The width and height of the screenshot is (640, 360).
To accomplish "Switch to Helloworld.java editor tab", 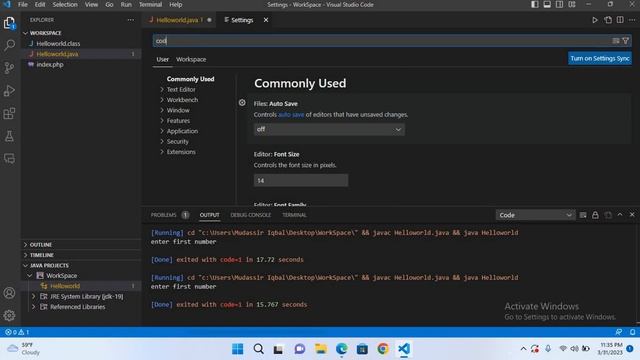I will pyautogui.click(x=180, y=20).
